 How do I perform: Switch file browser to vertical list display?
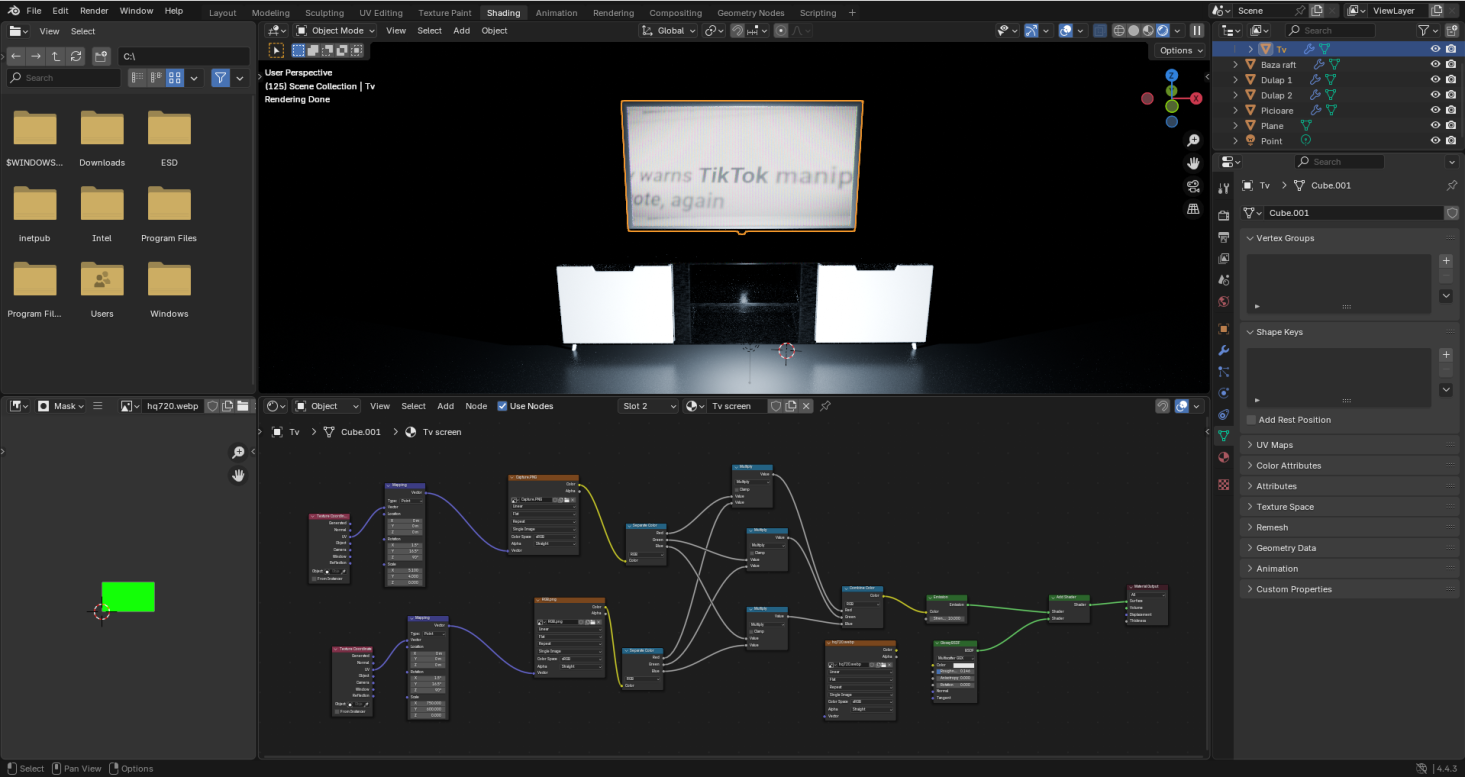point(137,77)
